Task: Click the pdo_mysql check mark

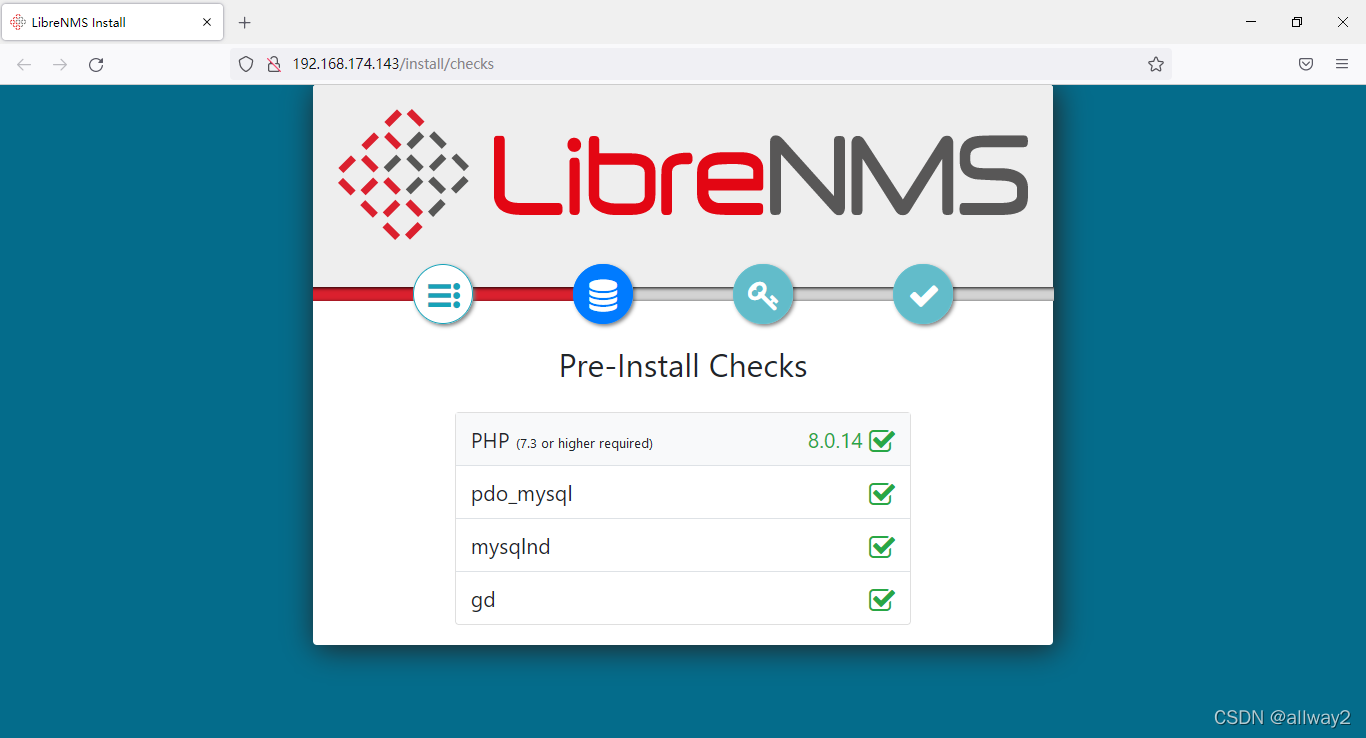Action: (x=881, y=494)
